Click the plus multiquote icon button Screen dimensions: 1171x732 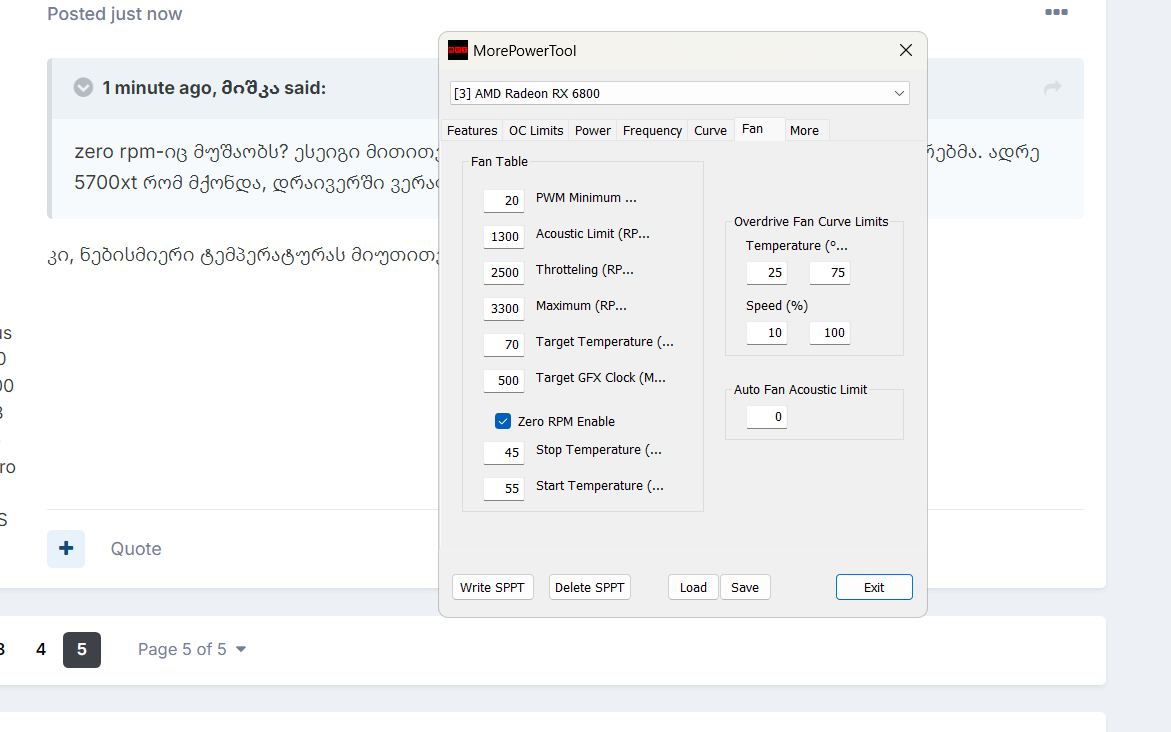click(x=66, y=549)
